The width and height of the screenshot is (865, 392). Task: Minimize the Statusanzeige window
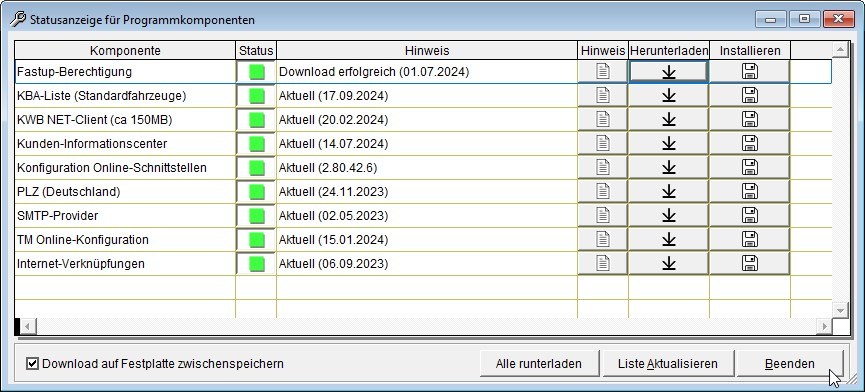771,19
